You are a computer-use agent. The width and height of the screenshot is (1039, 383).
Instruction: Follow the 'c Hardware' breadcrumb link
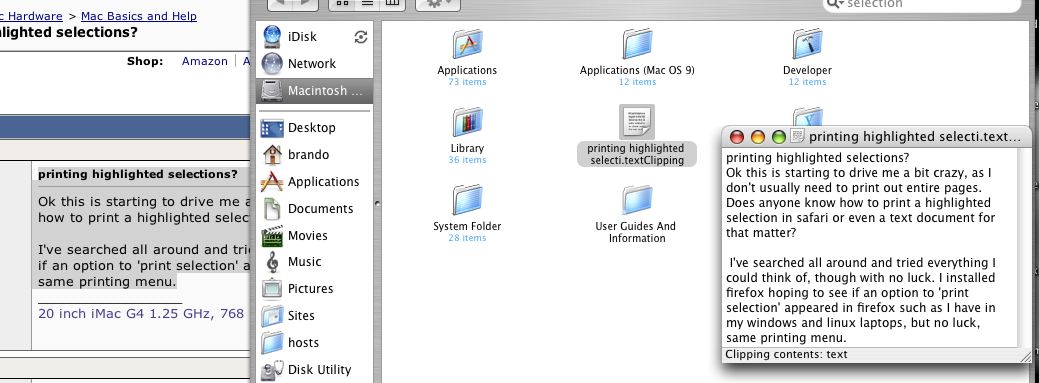pyautogui.click(x=31, y=16)
